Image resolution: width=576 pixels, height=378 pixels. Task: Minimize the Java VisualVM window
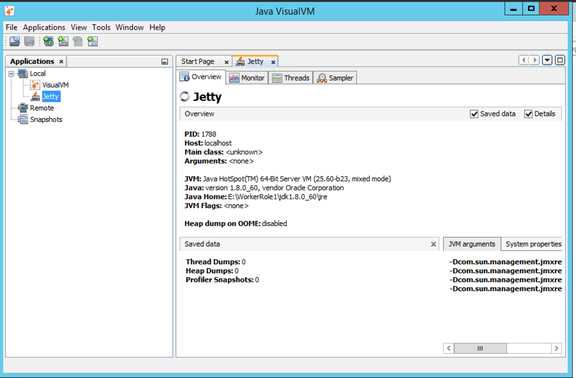(x=513, y=9)
